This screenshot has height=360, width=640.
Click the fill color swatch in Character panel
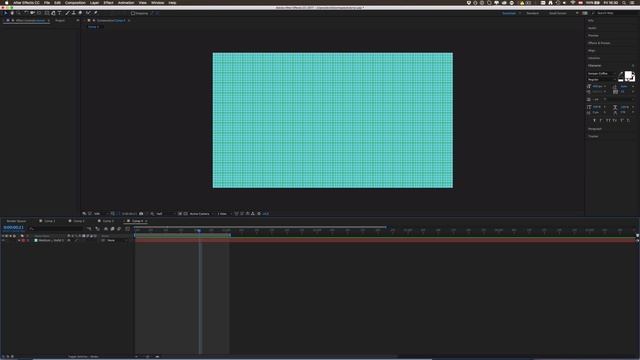pos(628,75)
